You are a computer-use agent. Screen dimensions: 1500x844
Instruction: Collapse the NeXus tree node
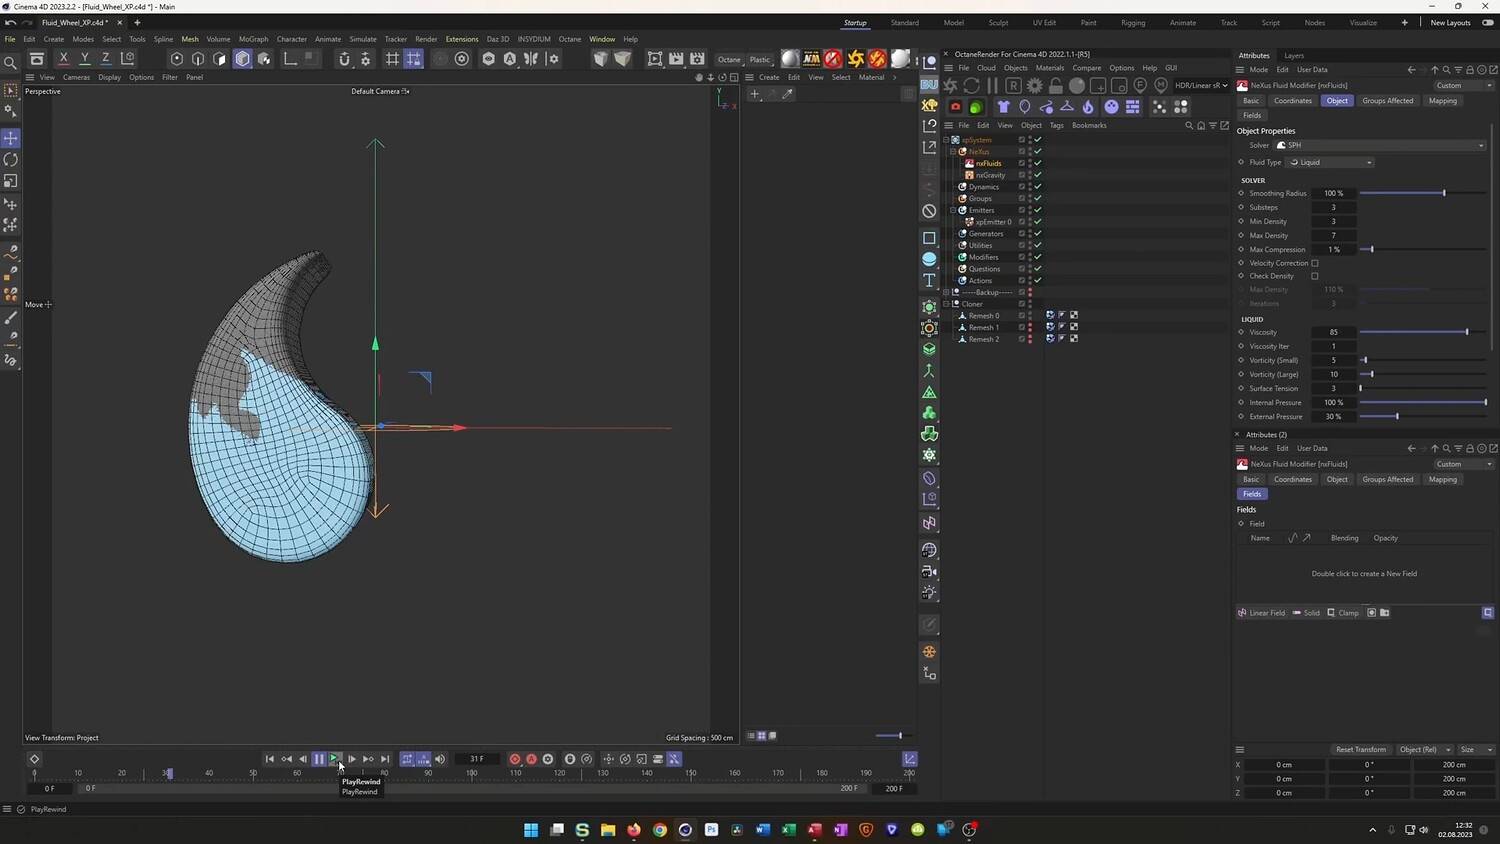pyautogui.click(x=953, y=152)
